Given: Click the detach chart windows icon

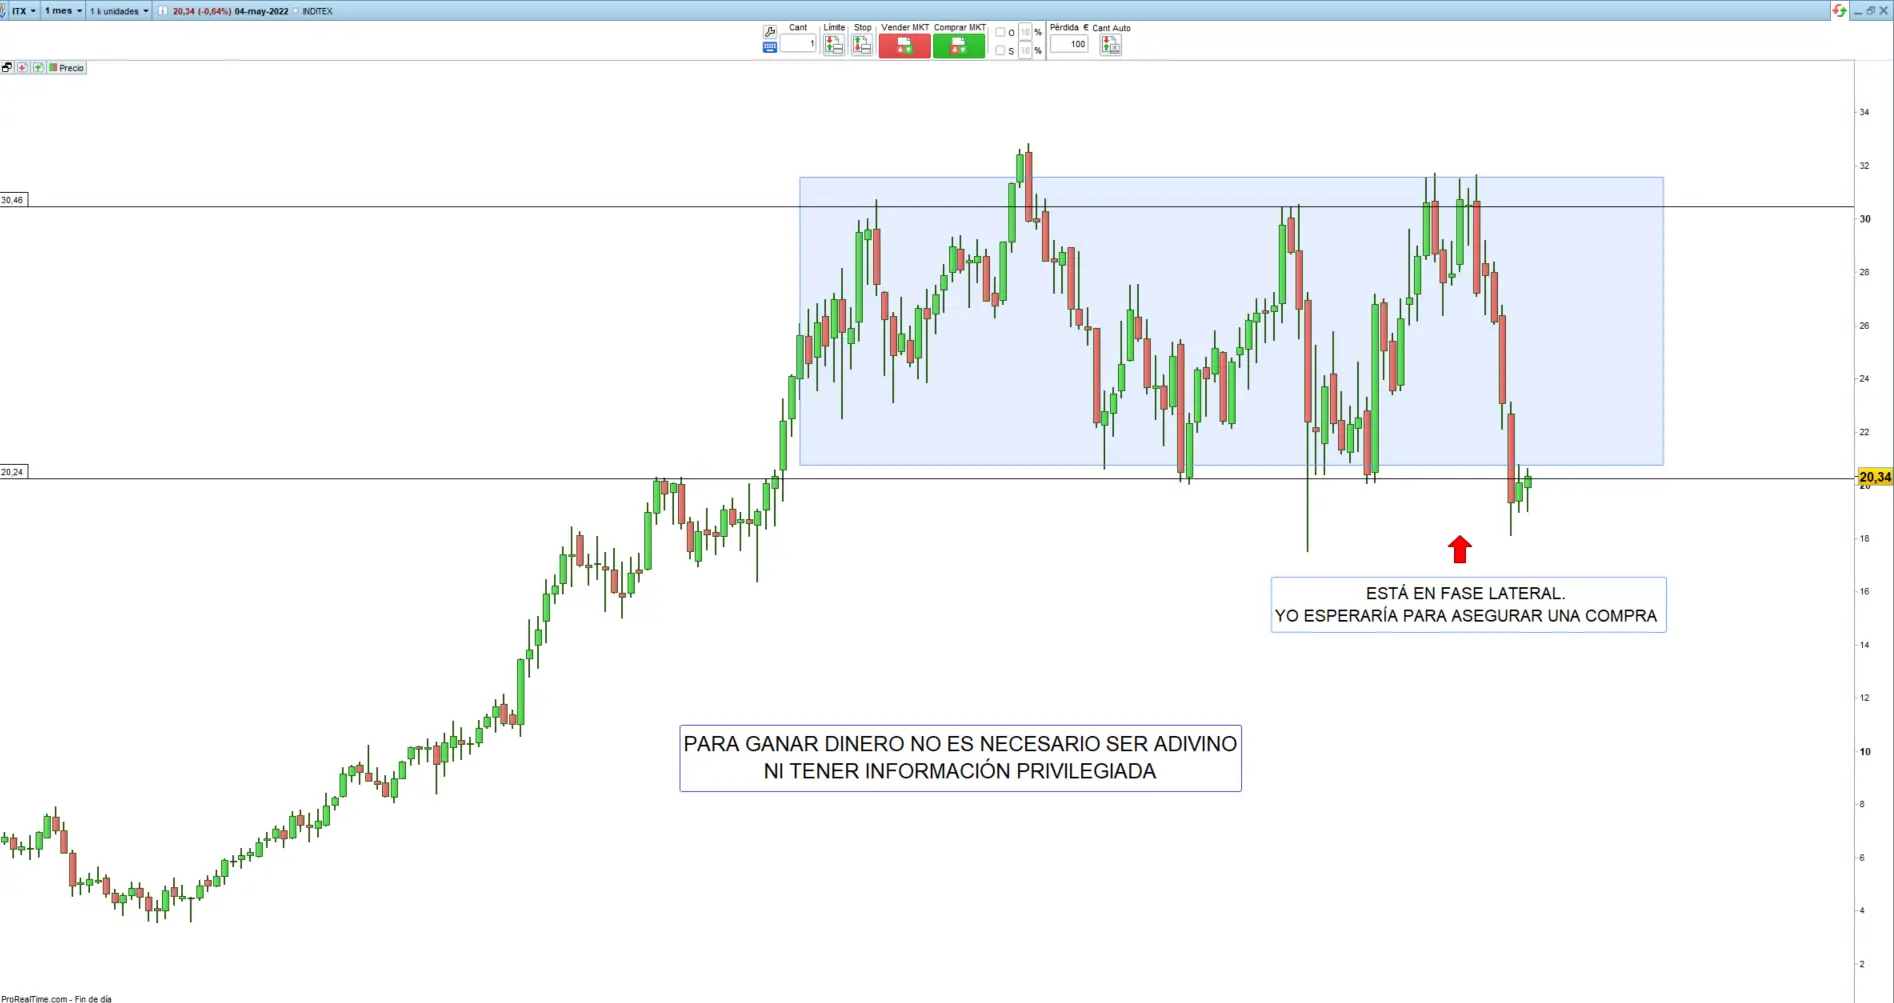Looking at the screenshot, I should pos(6,67).
